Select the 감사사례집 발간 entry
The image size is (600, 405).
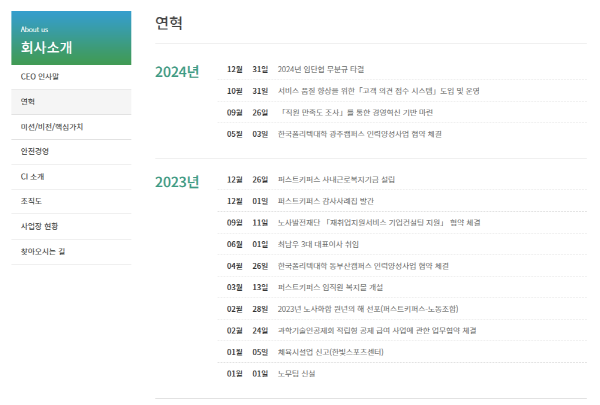pyautogui.click(x=326, y=201)
